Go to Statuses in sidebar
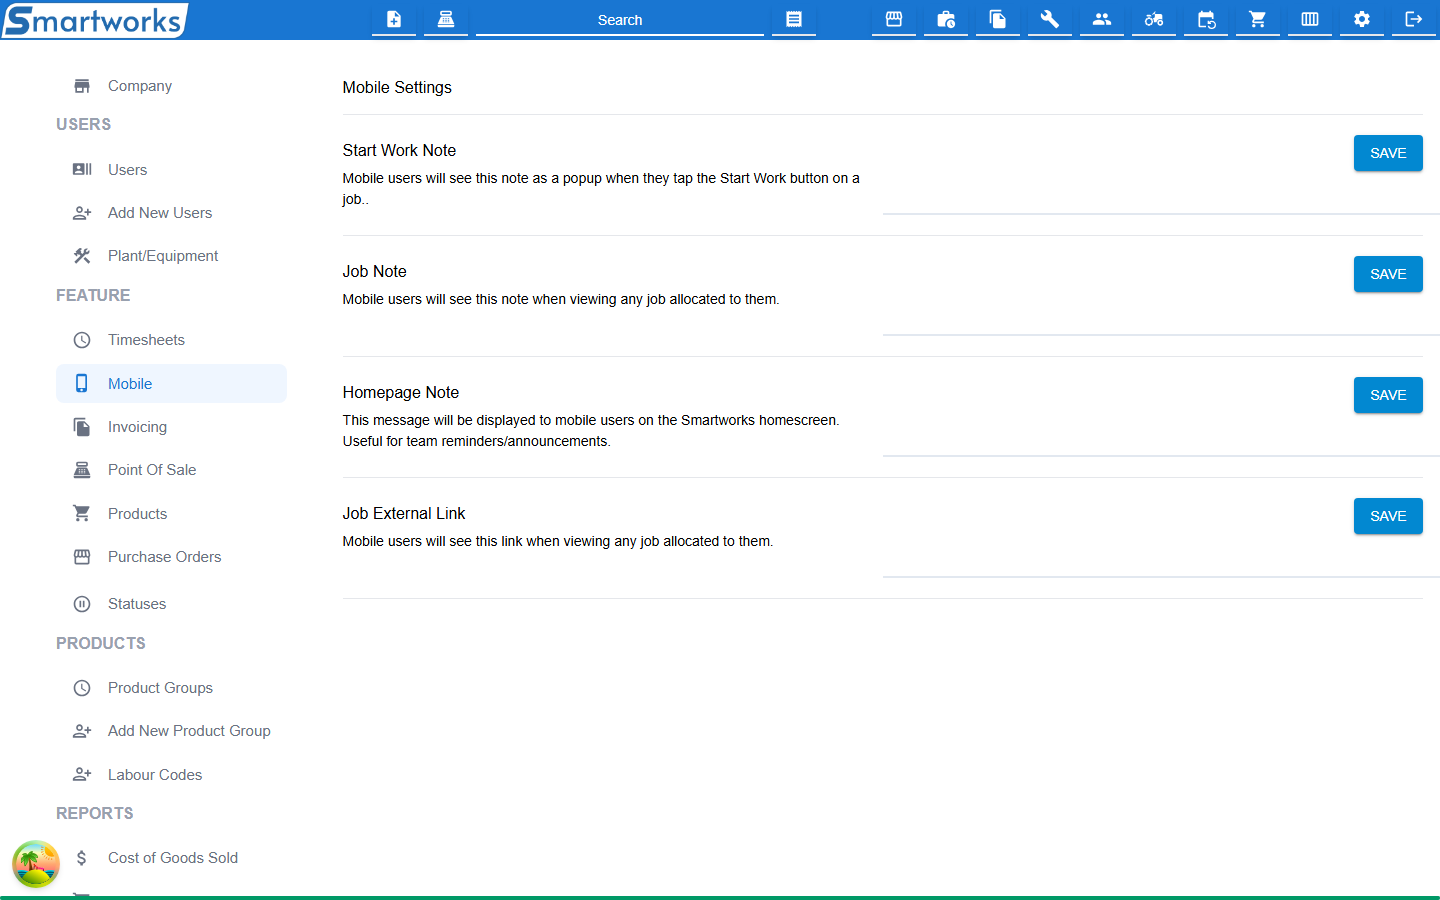Viewport: 1440px width, 900px height. point(171,604)
